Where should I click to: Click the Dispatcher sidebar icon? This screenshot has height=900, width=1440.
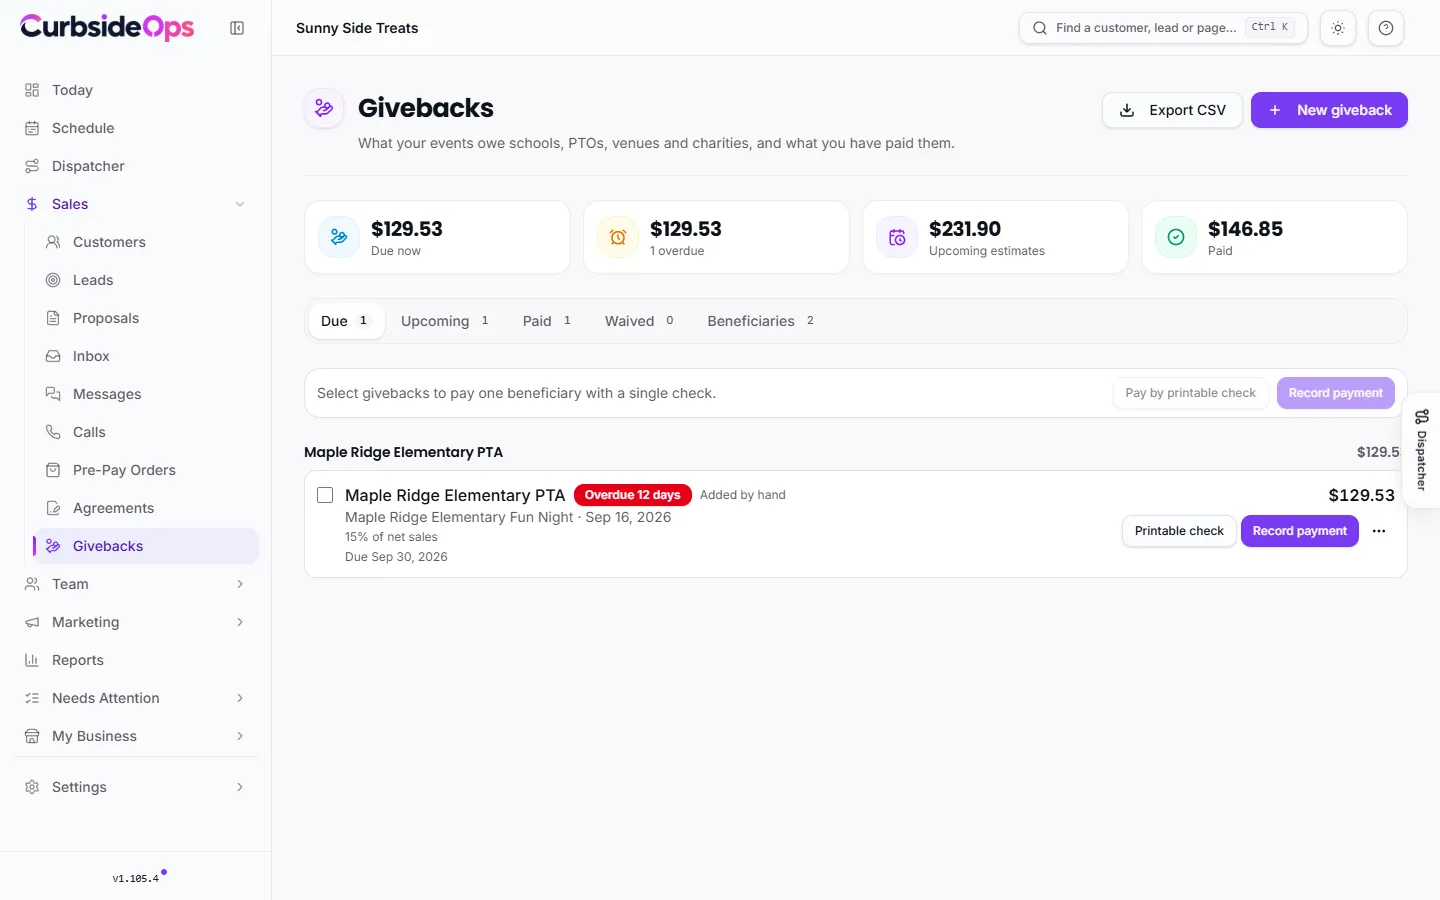tap(32, 166)
